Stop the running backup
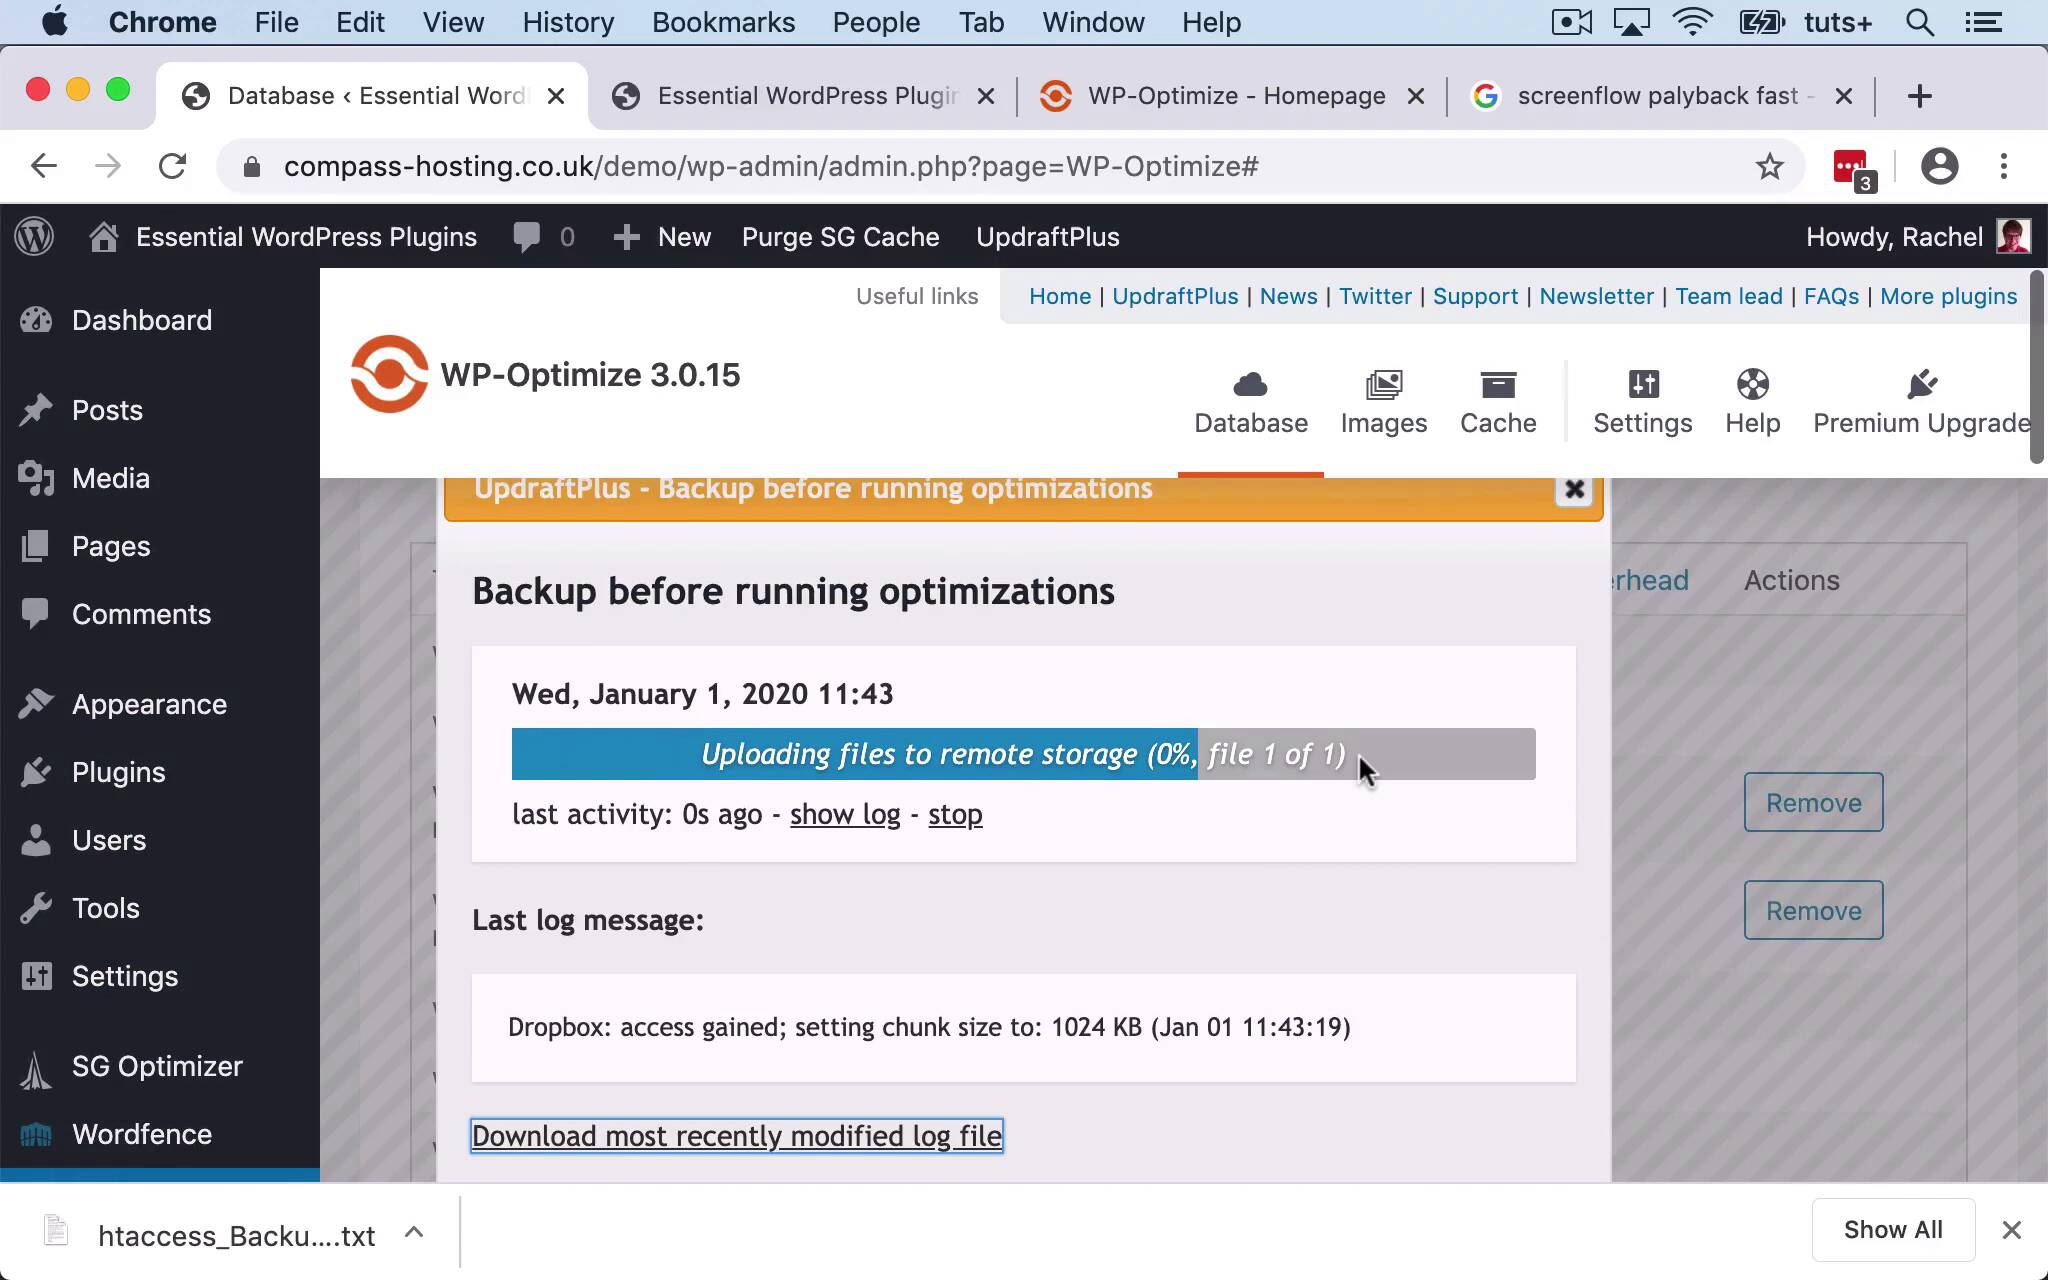The image size is (2048, 1280). (955, 814)
